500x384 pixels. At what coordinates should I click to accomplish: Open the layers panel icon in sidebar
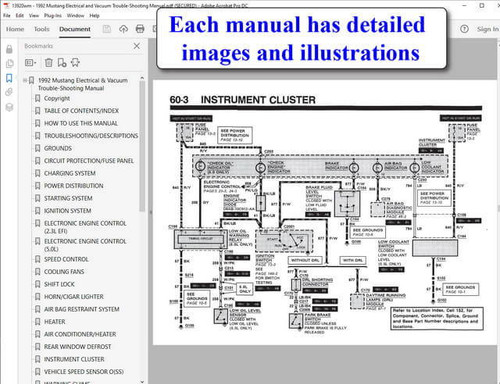9,107
